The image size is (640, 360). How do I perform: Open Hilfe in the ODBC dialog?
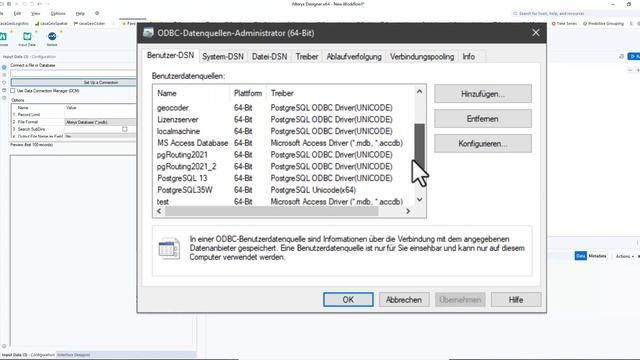516,300
